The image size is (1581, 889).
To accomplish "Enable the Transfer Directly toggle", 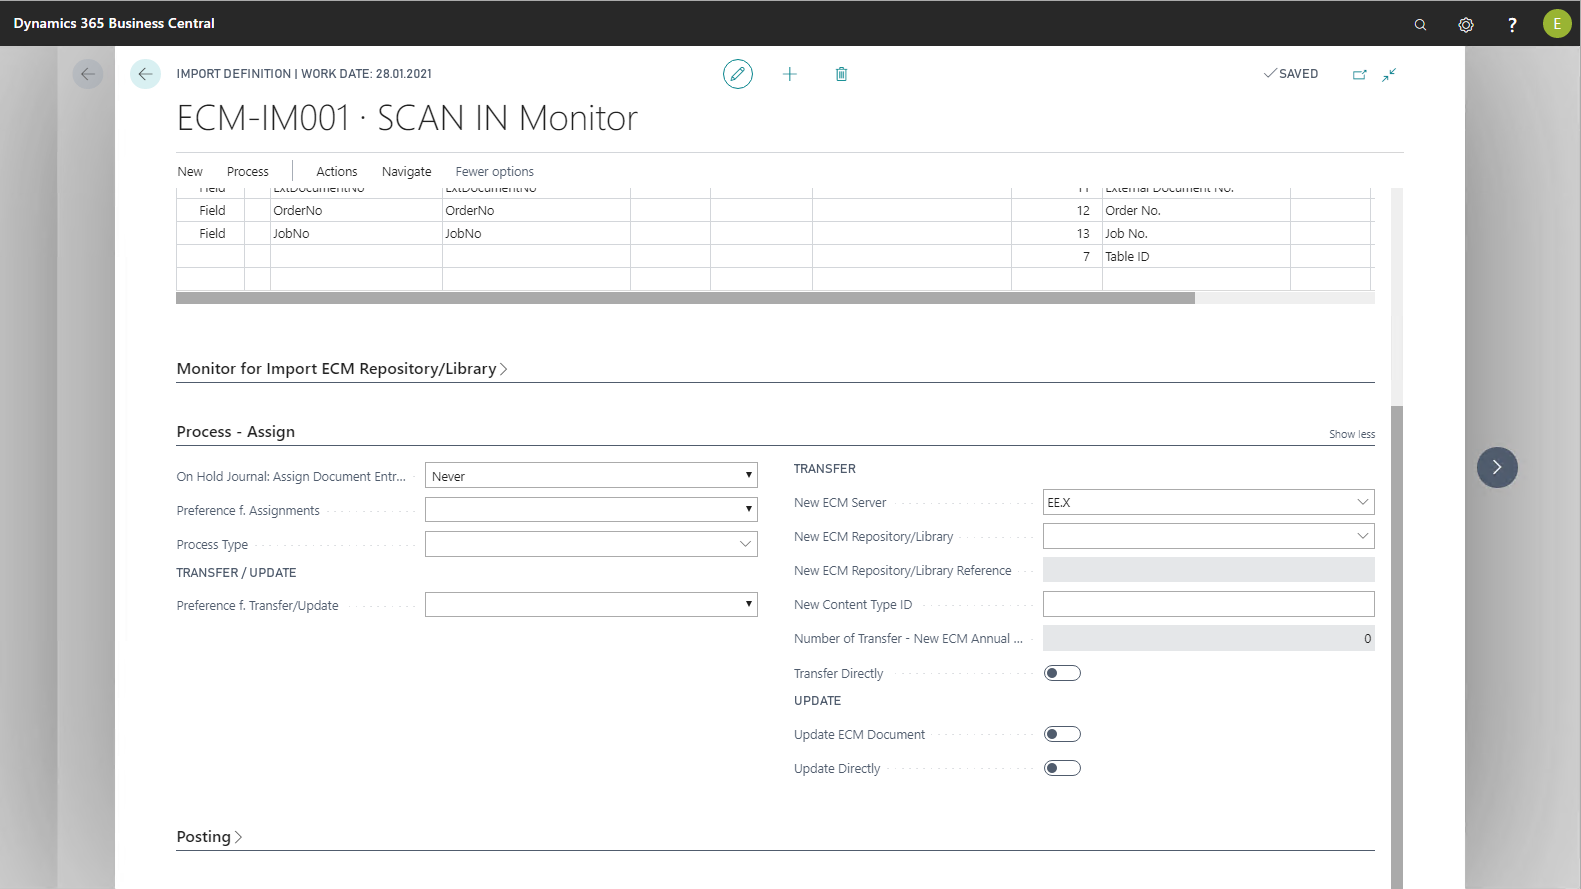I will [1062, 673].
